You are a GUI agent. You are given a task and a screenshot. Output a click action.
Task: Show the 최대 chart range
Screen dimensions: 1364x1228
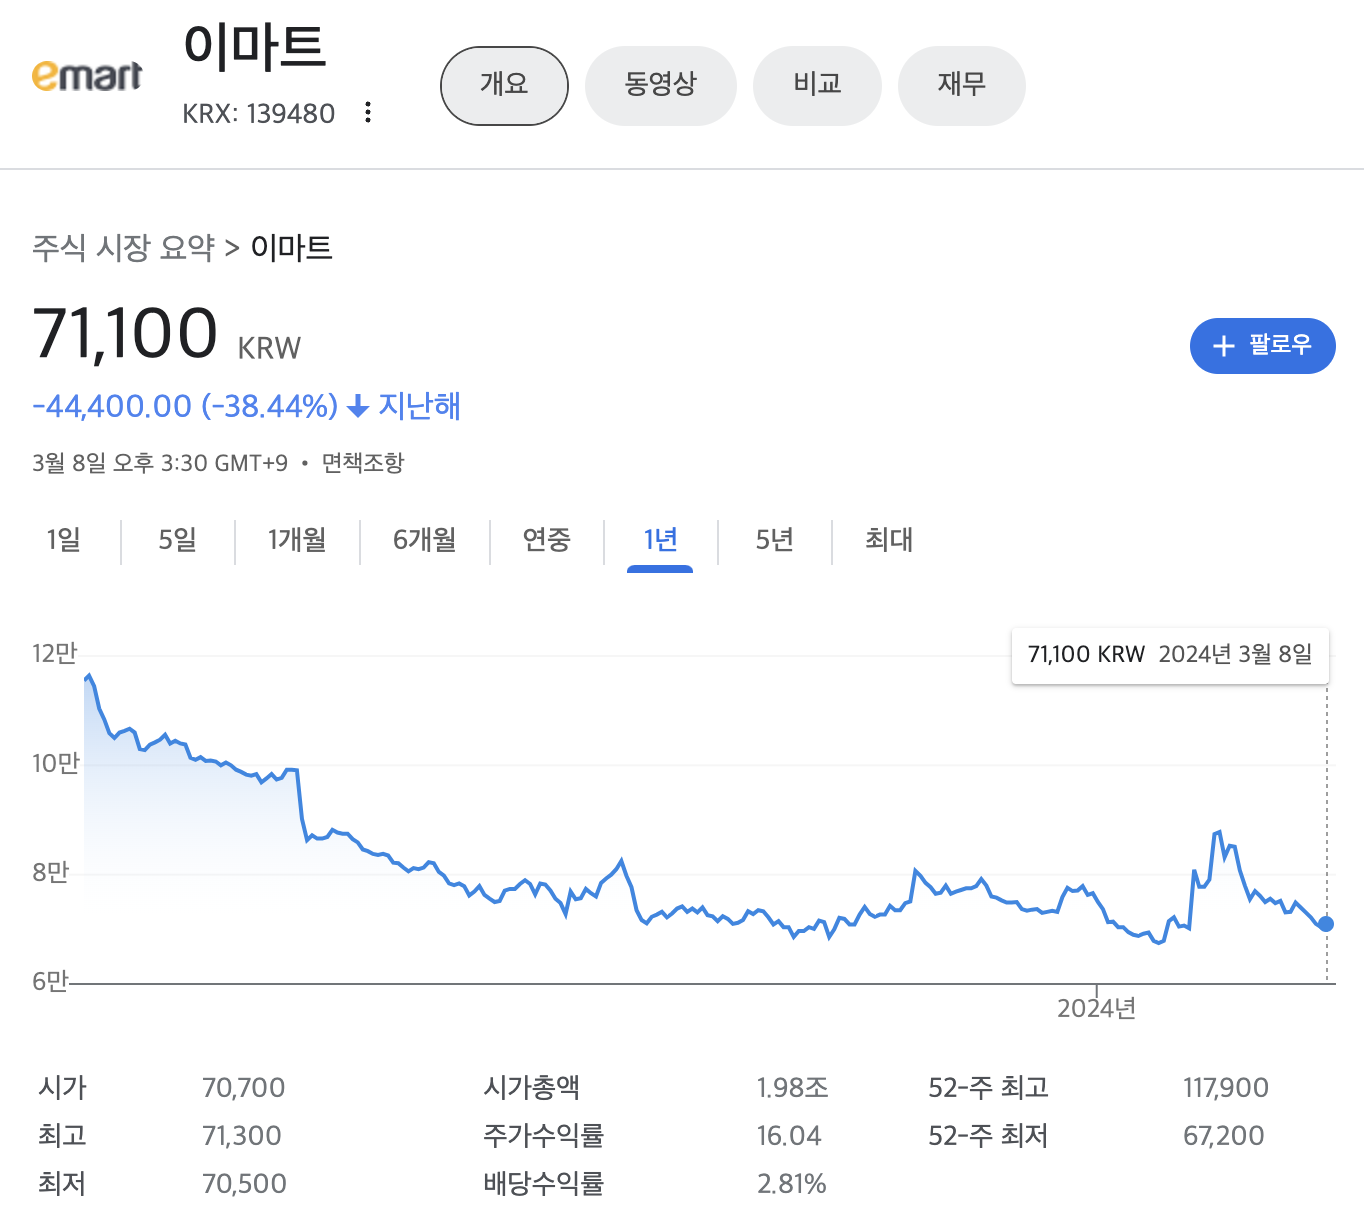pos(889,540)
